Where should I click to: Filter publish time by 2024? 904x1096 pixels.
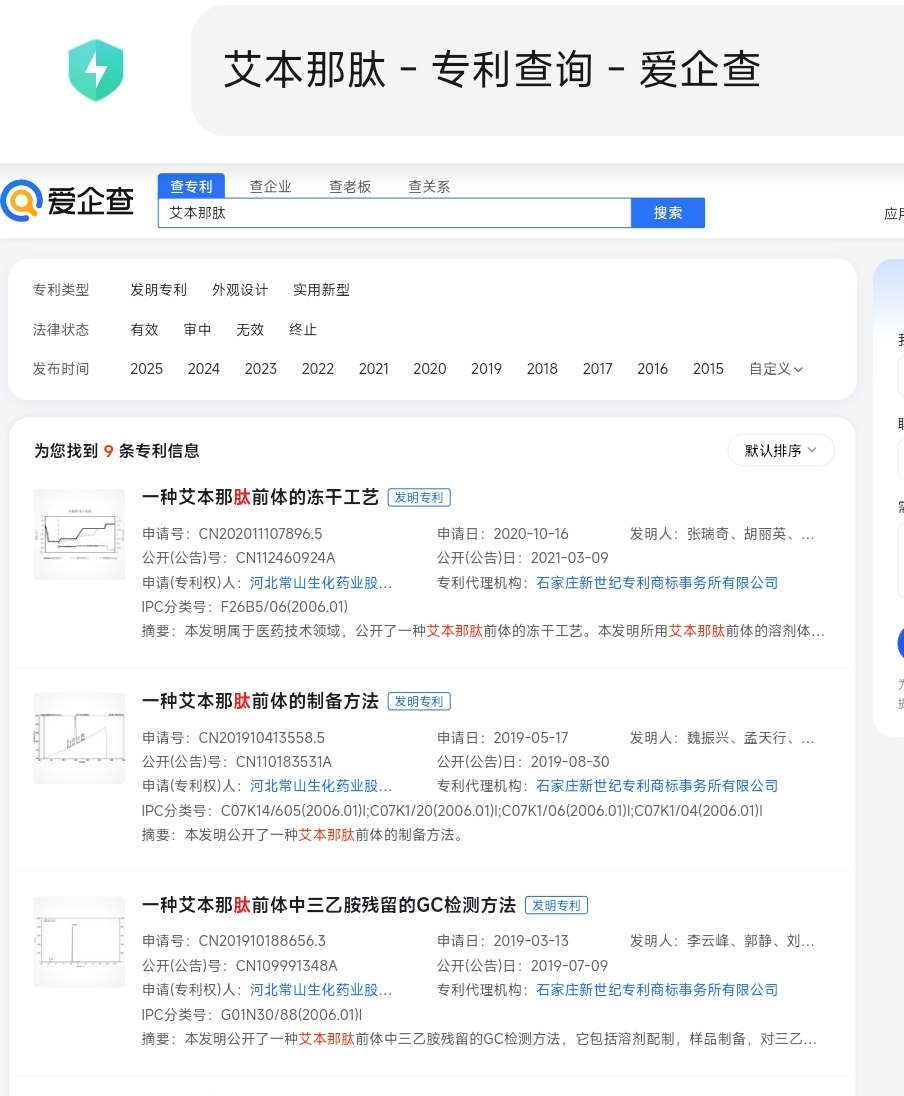point(203,368)
